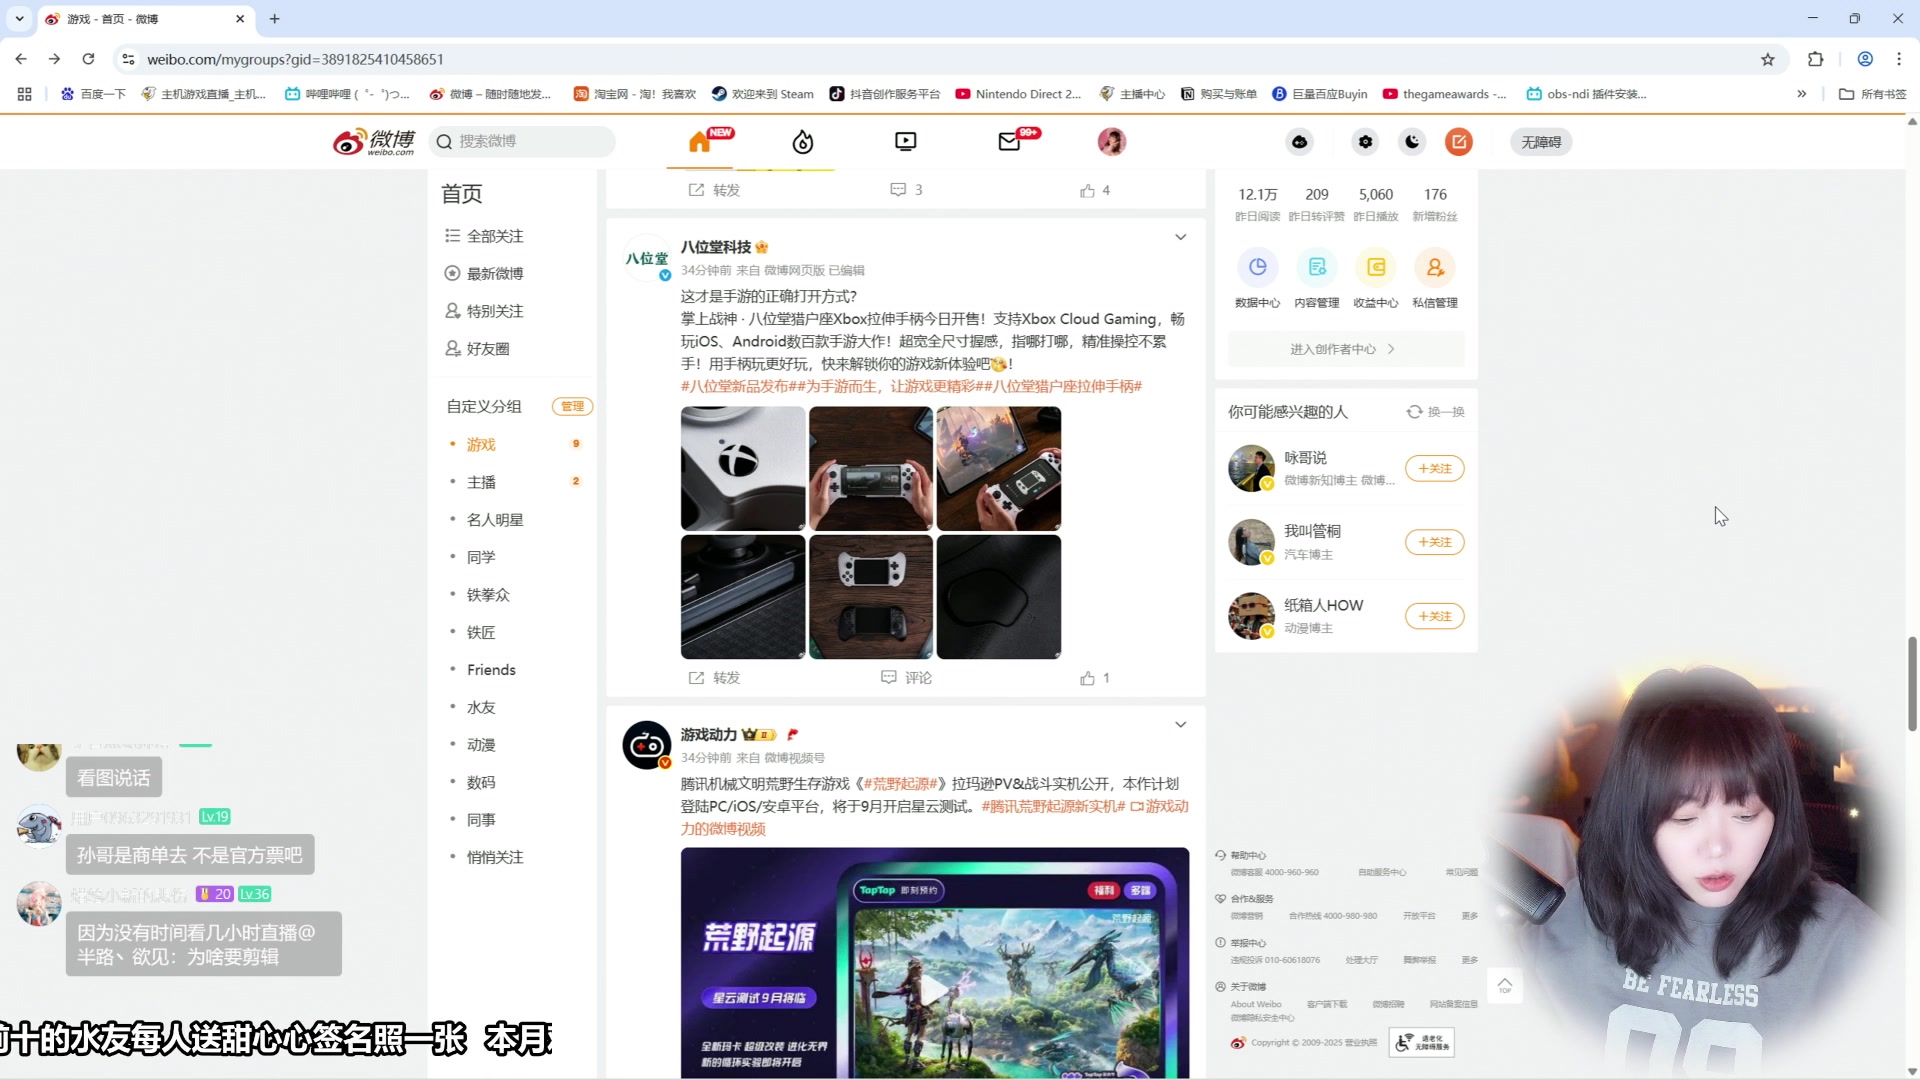The height and width of the screenshot is (1080, 1920).
Task: Open the 欢迎来到 Steam bookmark
Action: point(763,94)
